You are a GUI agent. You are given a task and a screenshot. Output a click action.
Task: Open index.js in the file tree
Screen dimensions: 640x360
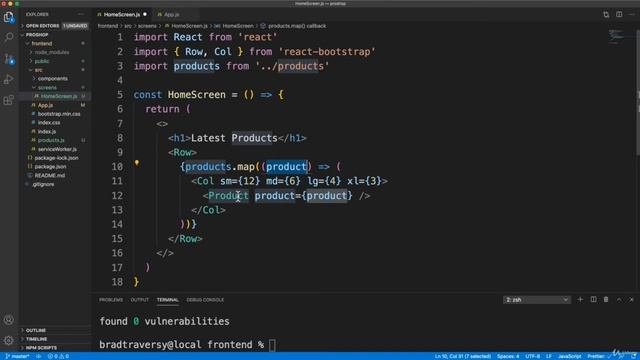tap(55, 131)
